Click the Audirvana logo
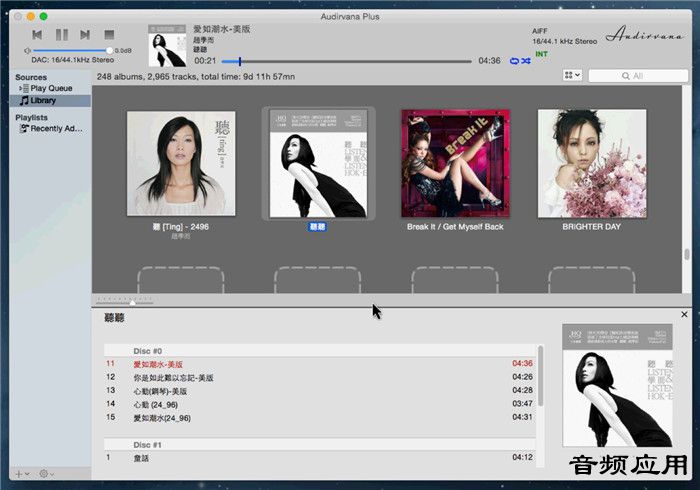Viewport: 700px width, 490px height. (645, 35)
